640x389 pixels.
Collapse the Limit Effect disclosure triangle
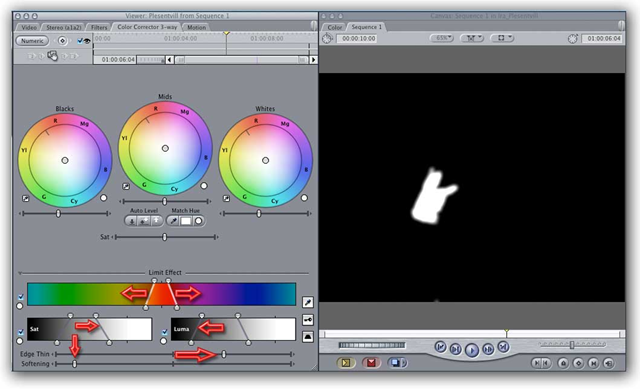tap(20, 273)
